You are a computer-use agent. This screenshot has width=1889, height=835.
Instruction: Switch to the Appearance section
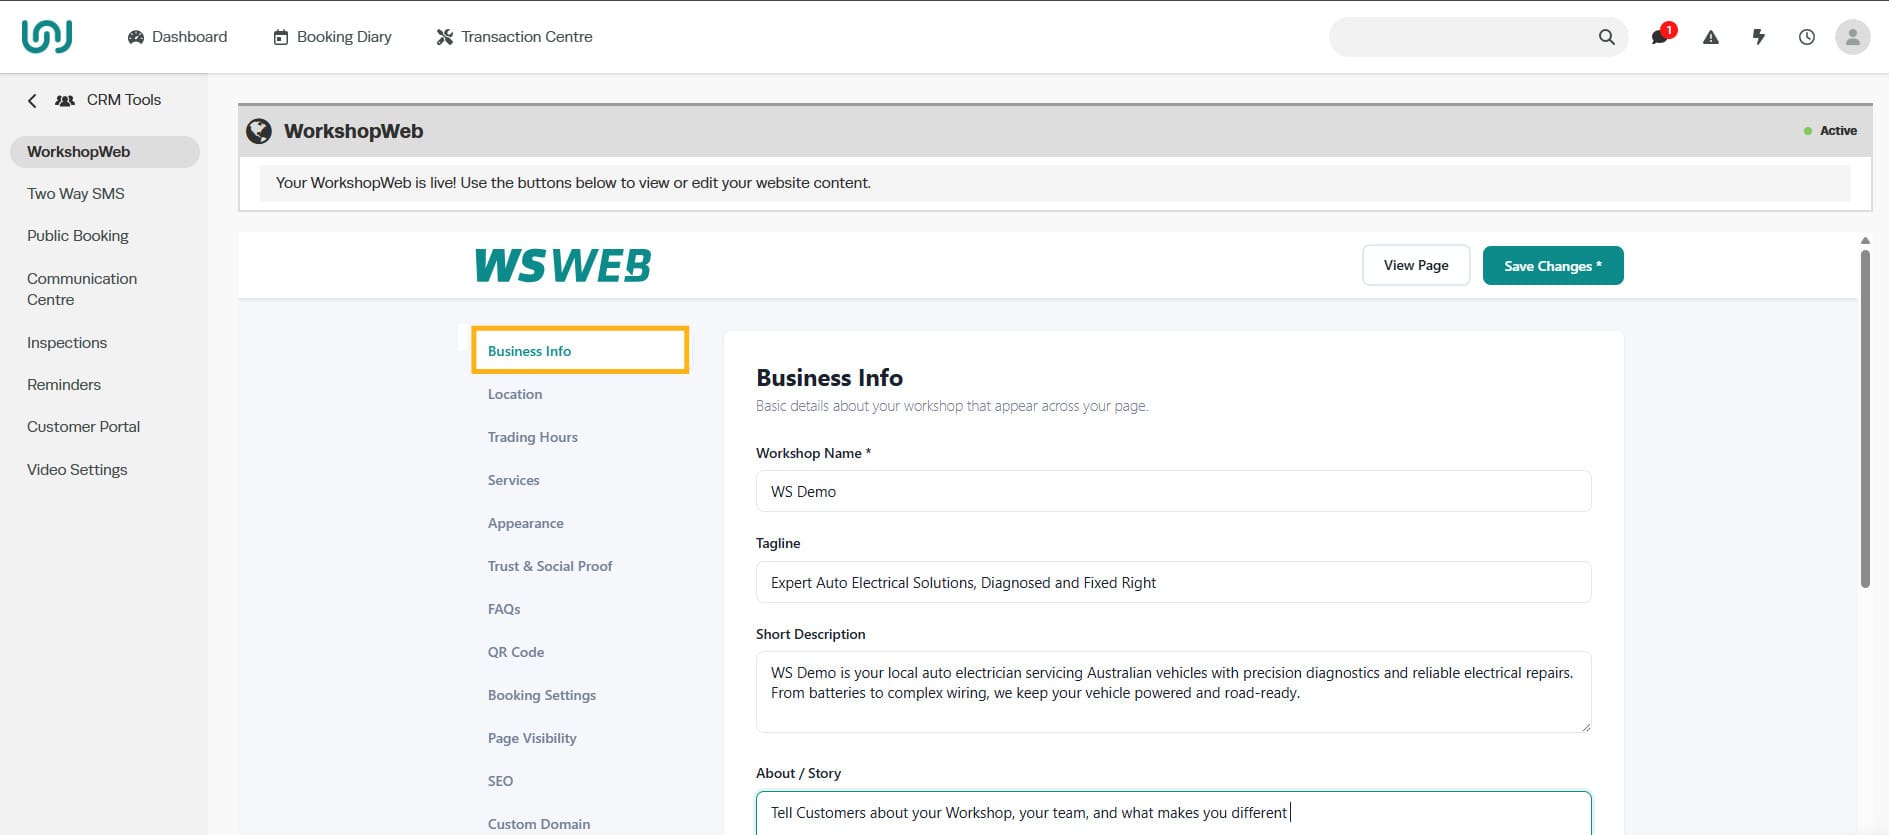click(525, 523)
